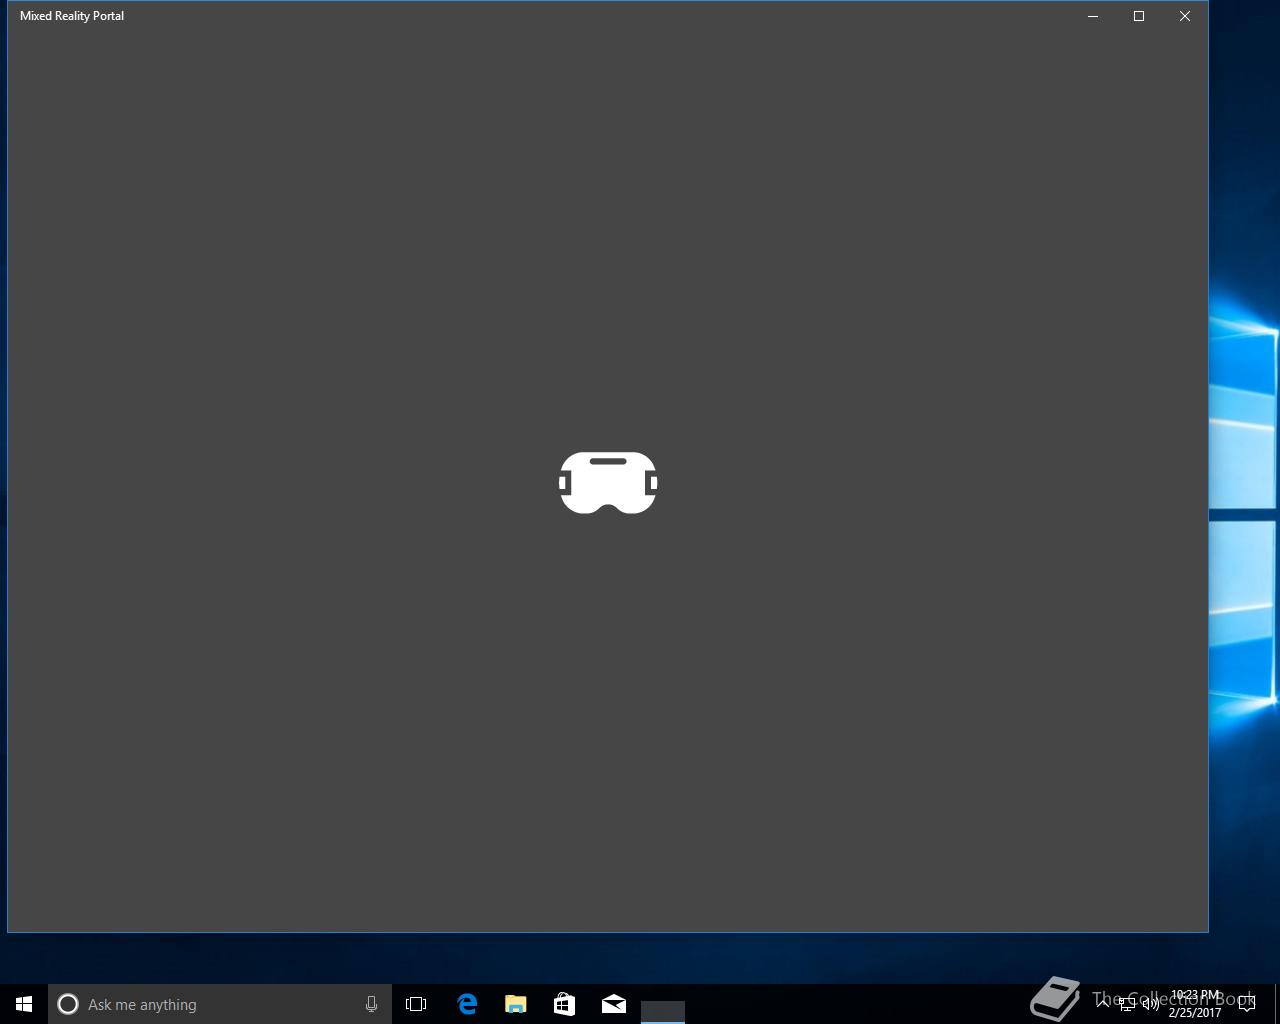
Task: Close the Mixed Reality Portal window
Action: coord(1185,16)
